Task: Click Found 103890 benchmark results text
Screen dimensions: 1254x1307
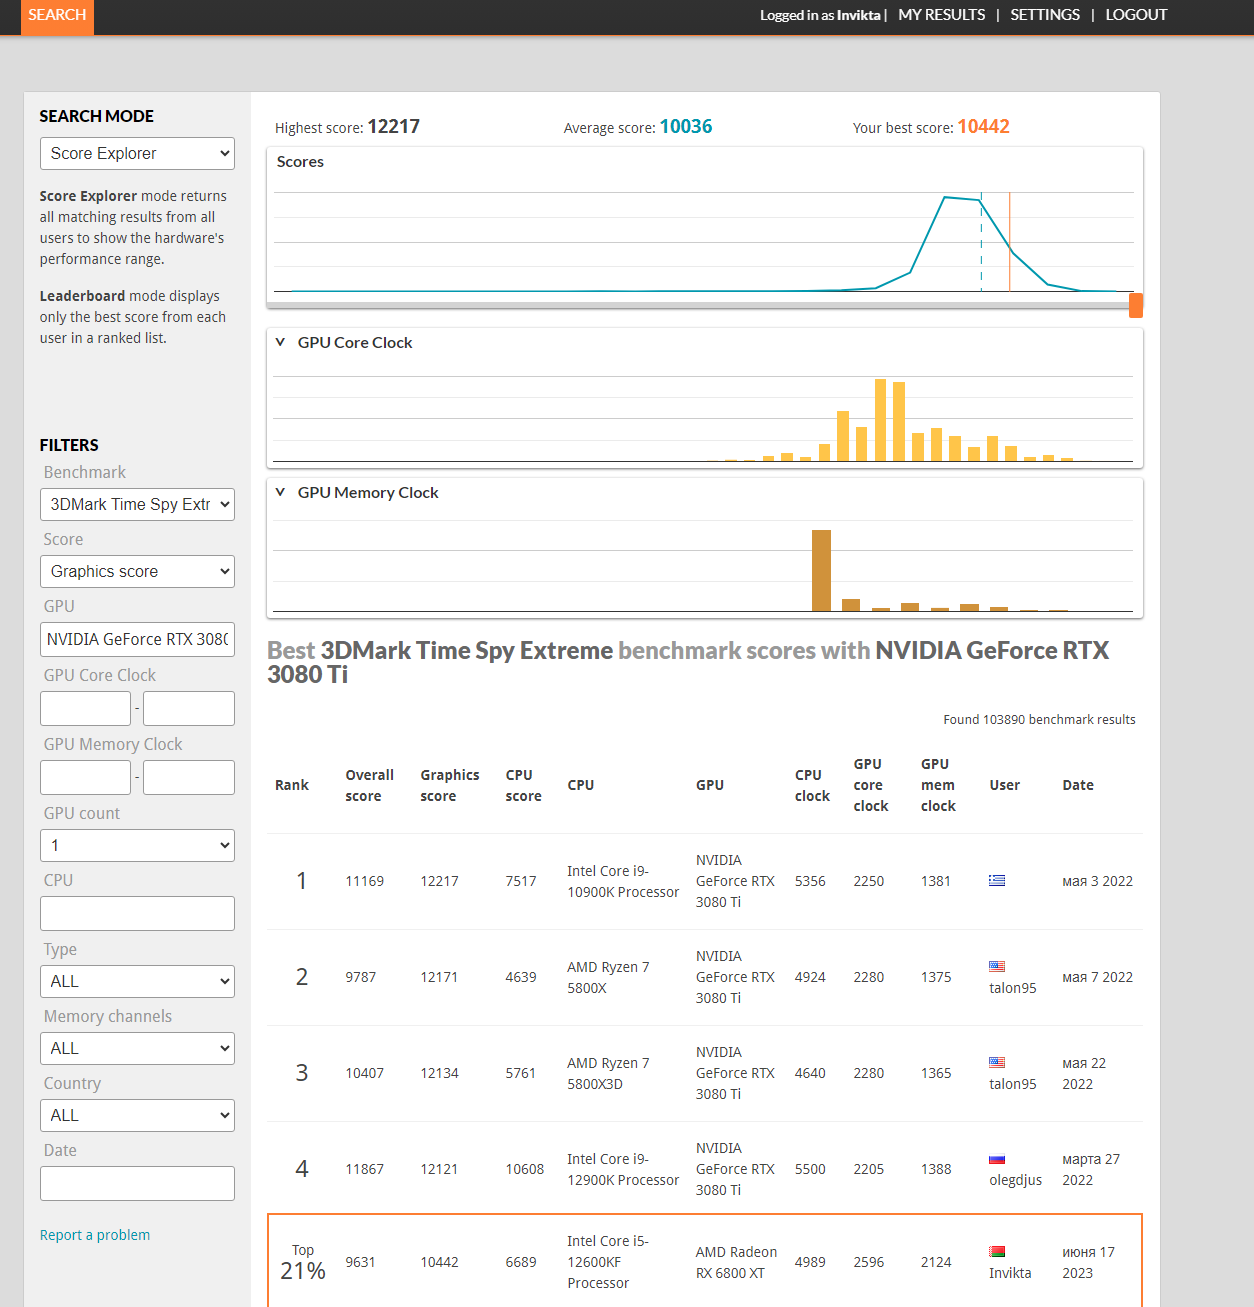Action: (x=1039, y=719)
